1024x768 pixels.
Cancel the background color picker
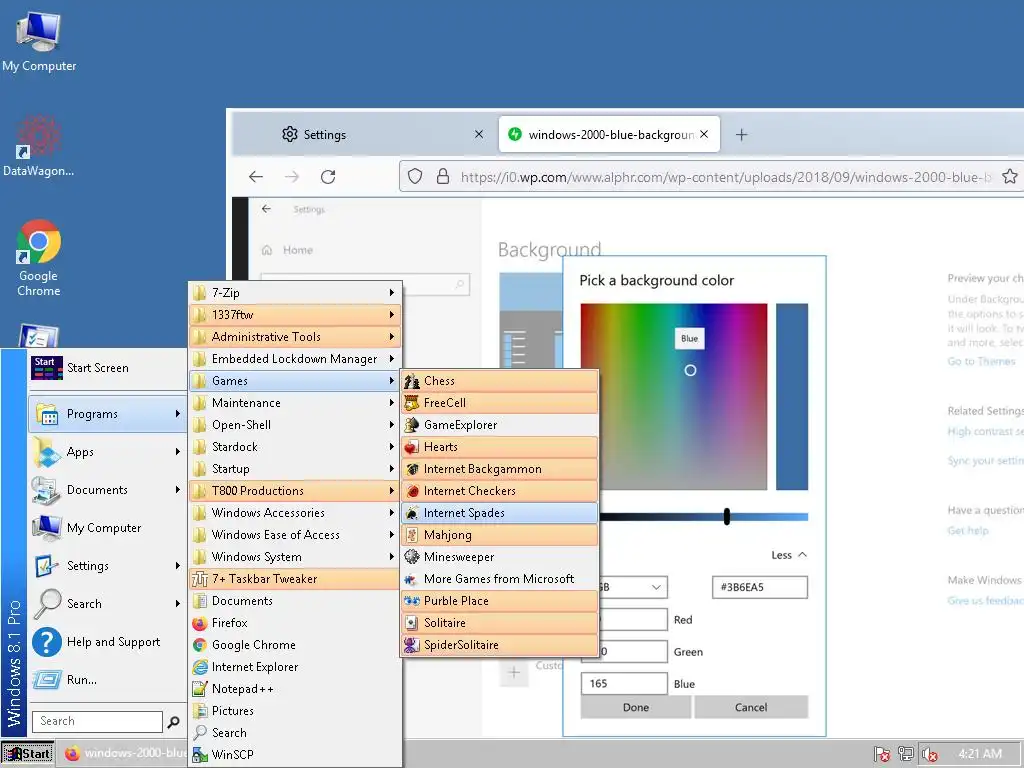click(751, 707)
